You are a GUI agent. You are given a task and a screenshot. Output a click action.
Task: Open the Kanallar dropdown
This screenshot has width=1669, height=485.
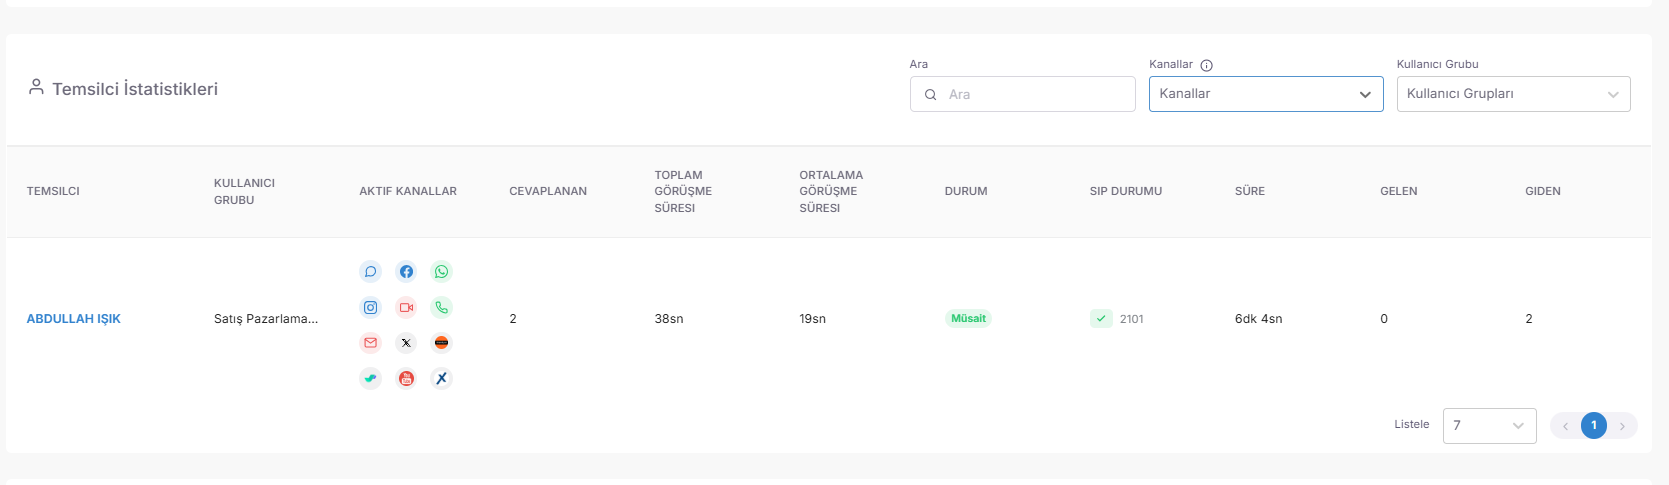coord(1266,94)
